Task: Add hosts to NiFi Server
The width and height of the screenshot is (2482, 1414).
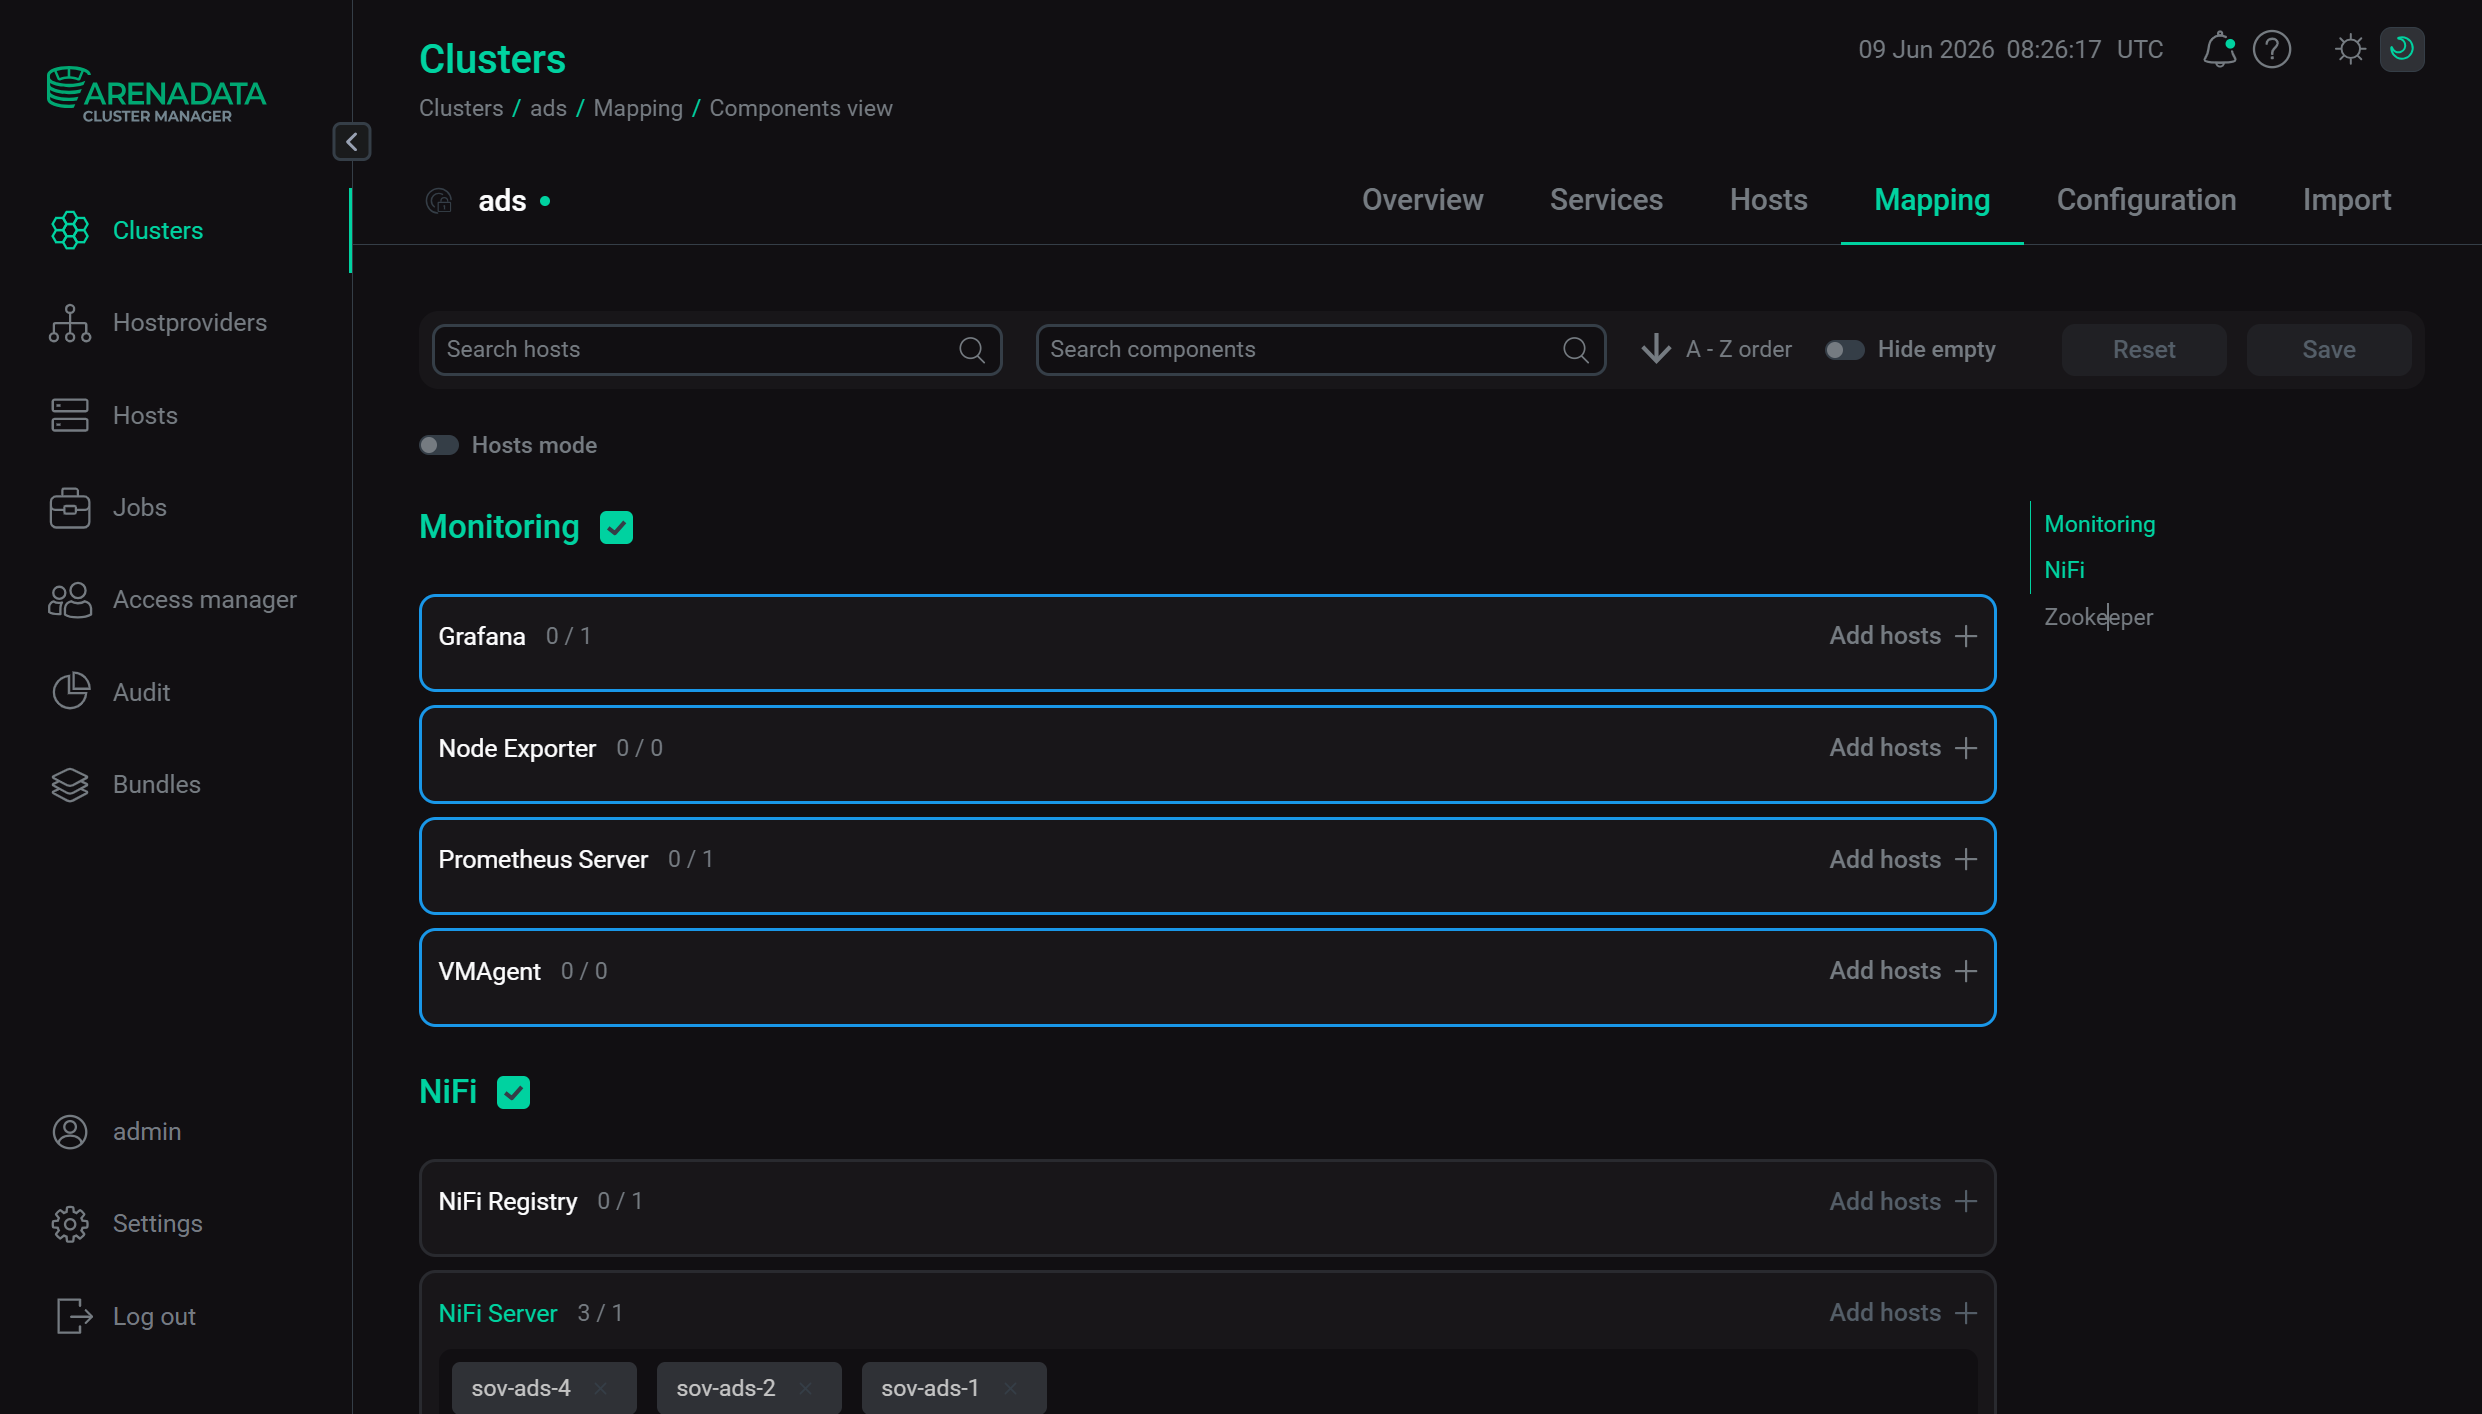Action: pos(1903,1313)
